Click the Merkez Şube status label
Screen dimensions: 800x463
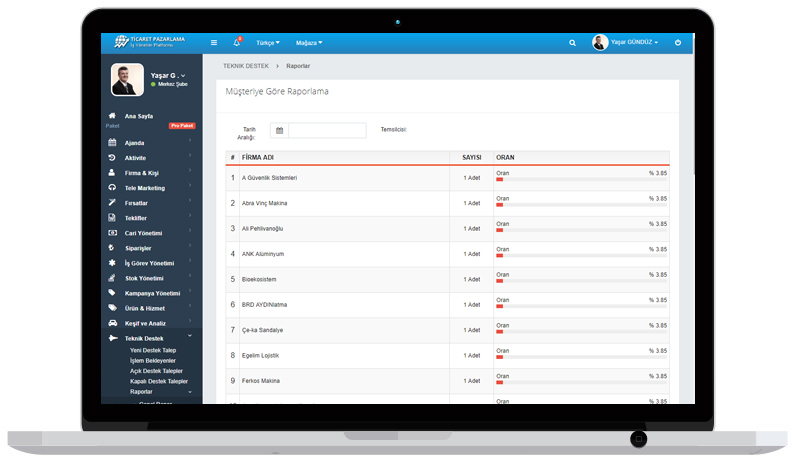point(169,84)
